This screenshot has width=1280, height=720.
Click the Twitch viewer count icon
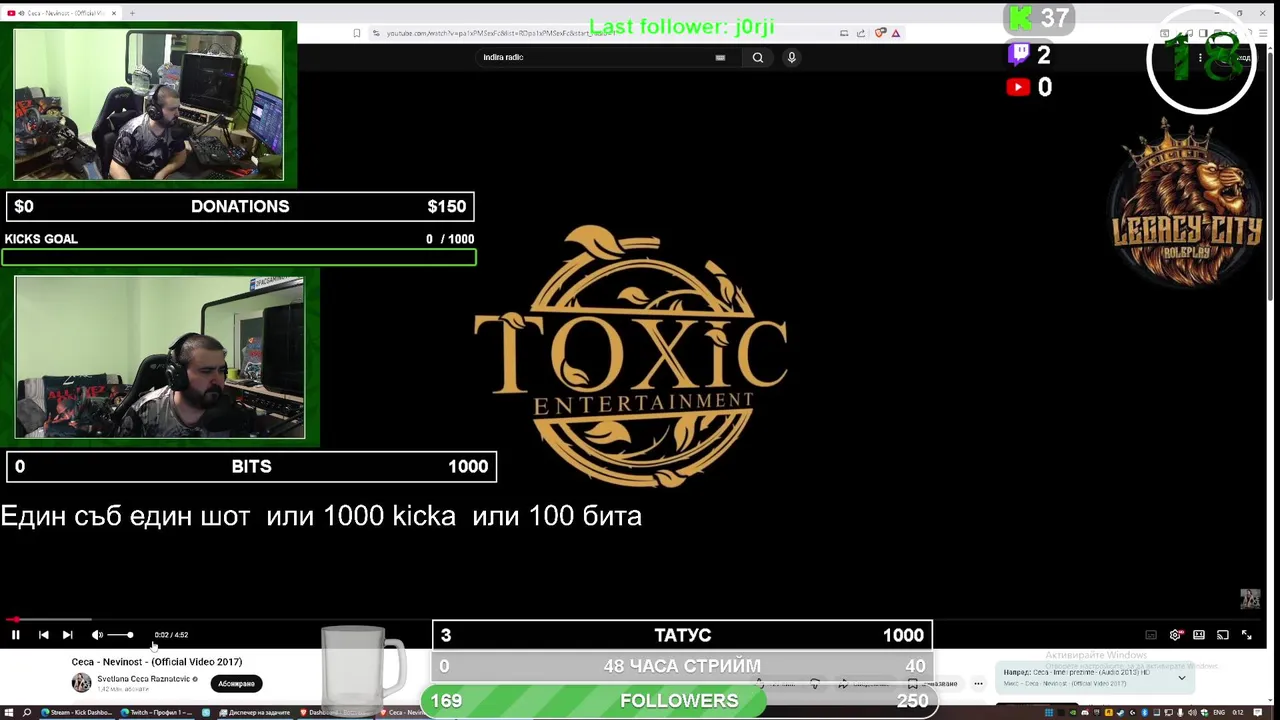1018,54
